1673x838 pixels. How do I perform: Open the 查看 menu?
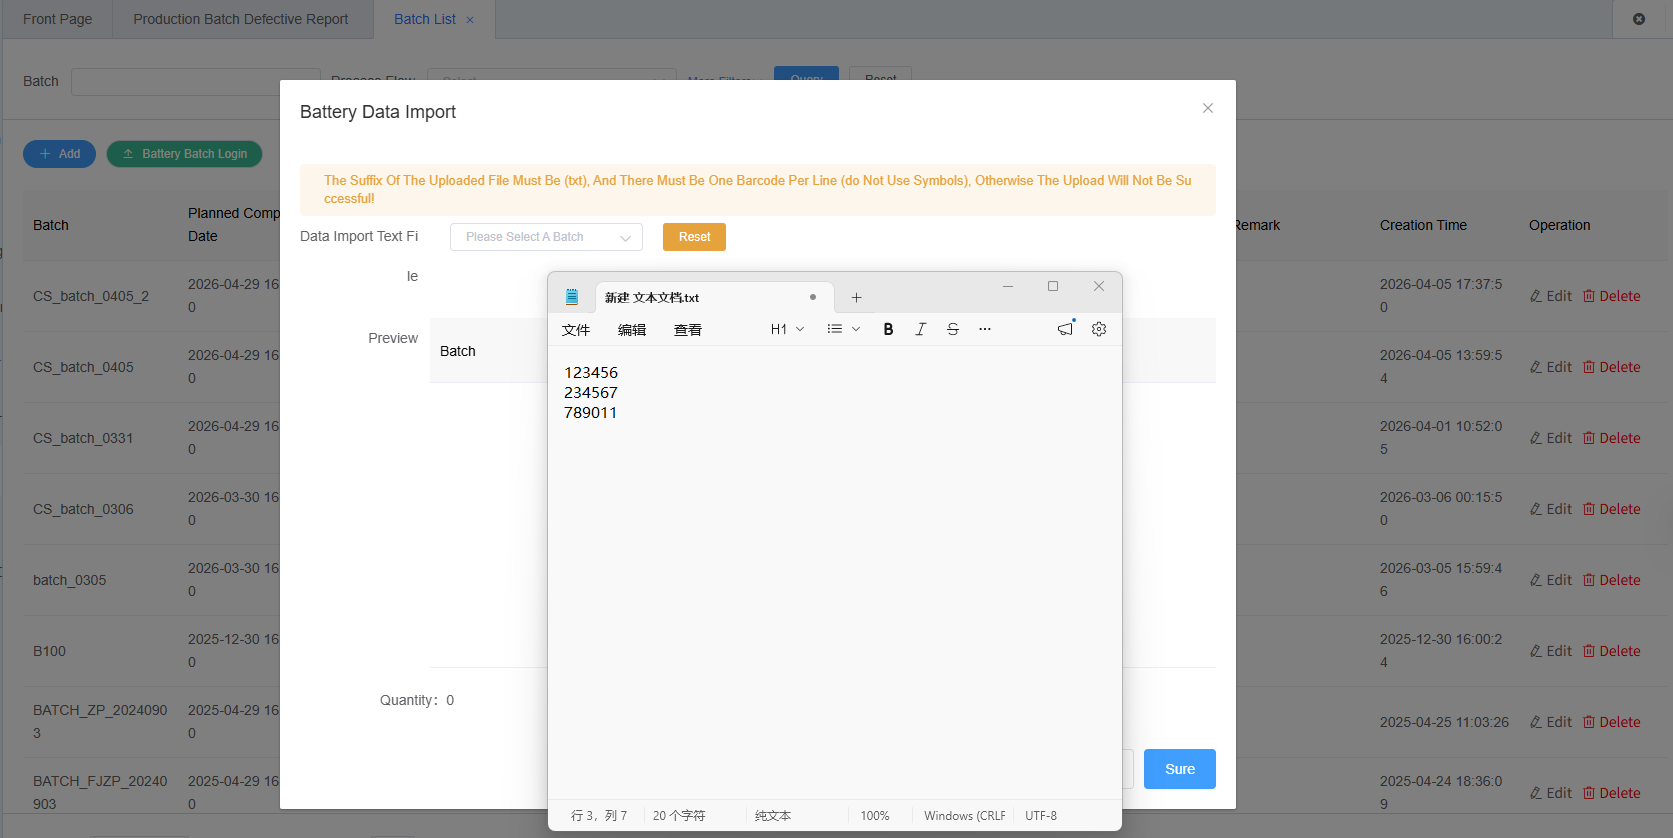point(688,330)
